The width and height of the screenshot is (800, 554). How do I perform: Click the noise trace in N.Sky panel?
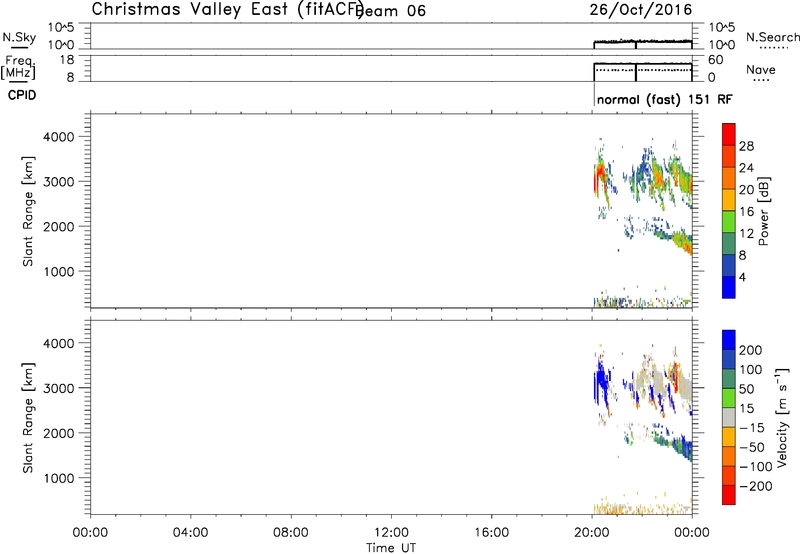click(643, 41)
